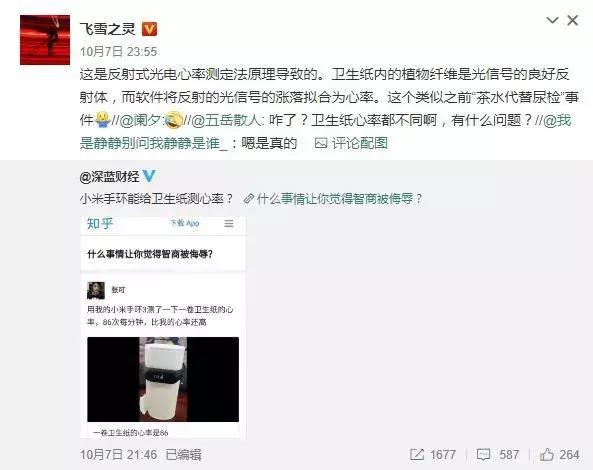This screenshot has height=470, width=593.
Task: Open the 什么事情让你觉得智商被侮辱 web link
Action: pos(334,199)
